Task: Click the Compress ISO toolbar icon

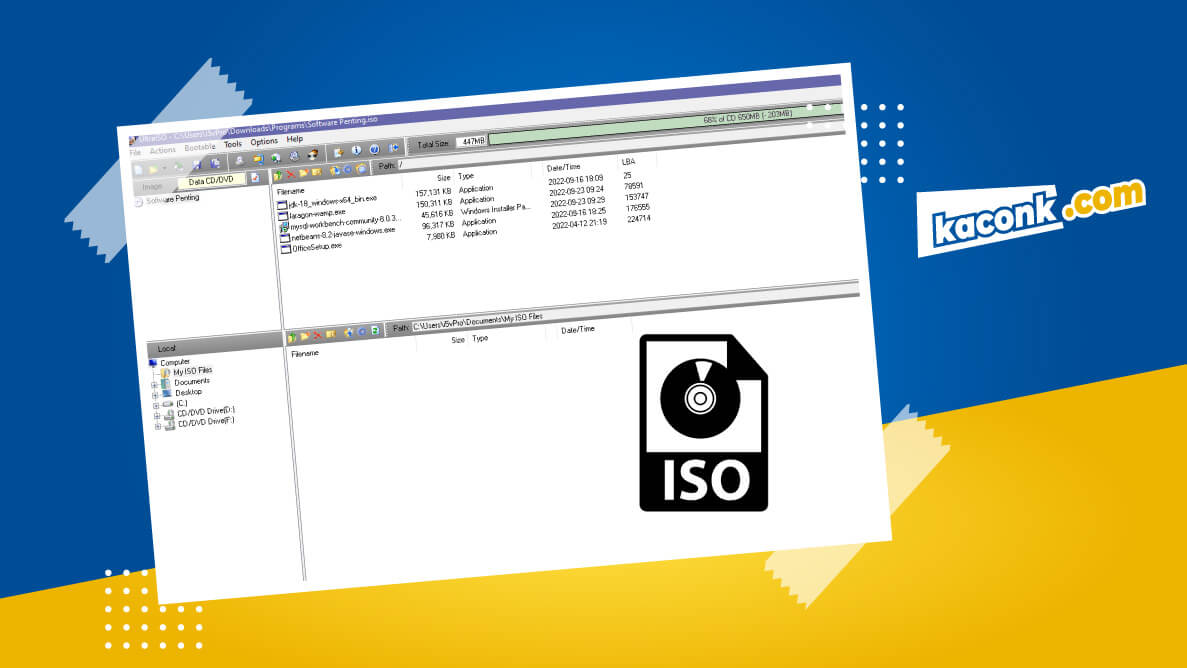Action: [258, 159]
